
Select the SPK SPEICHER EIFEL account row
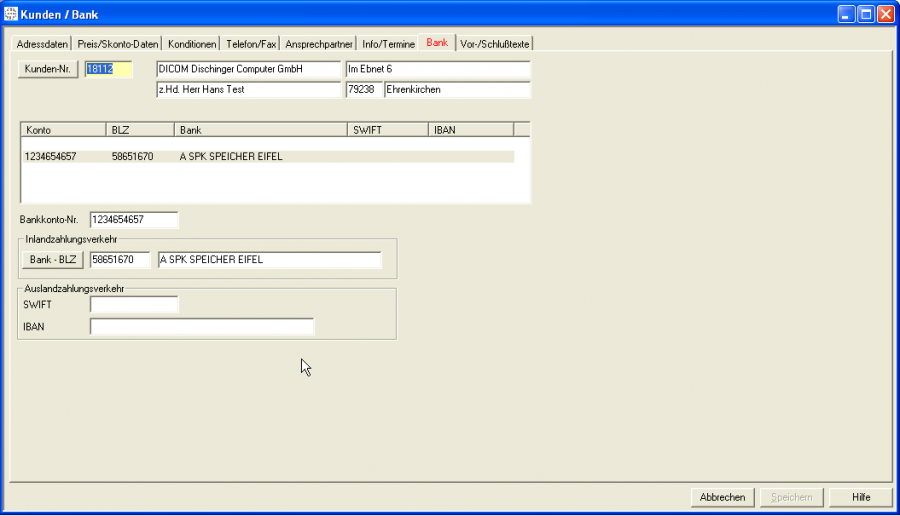pyautogui.click(x=268, y=157)
